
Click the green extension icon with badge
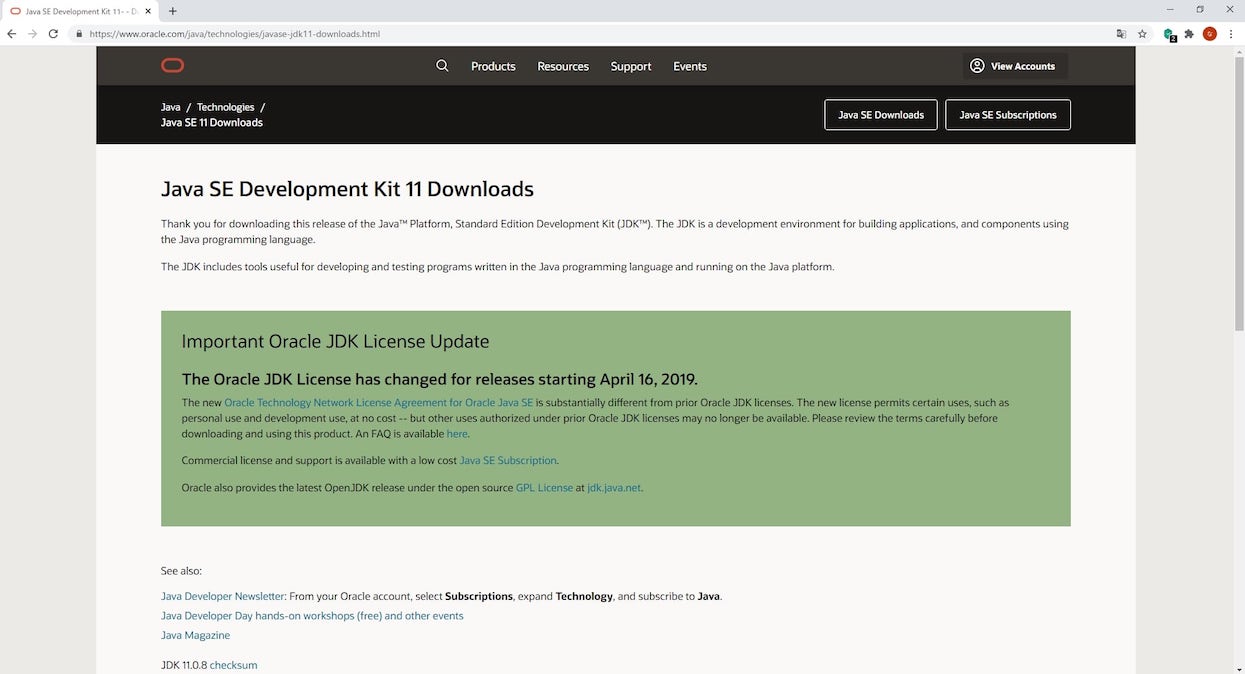(x=1169, y=34)
